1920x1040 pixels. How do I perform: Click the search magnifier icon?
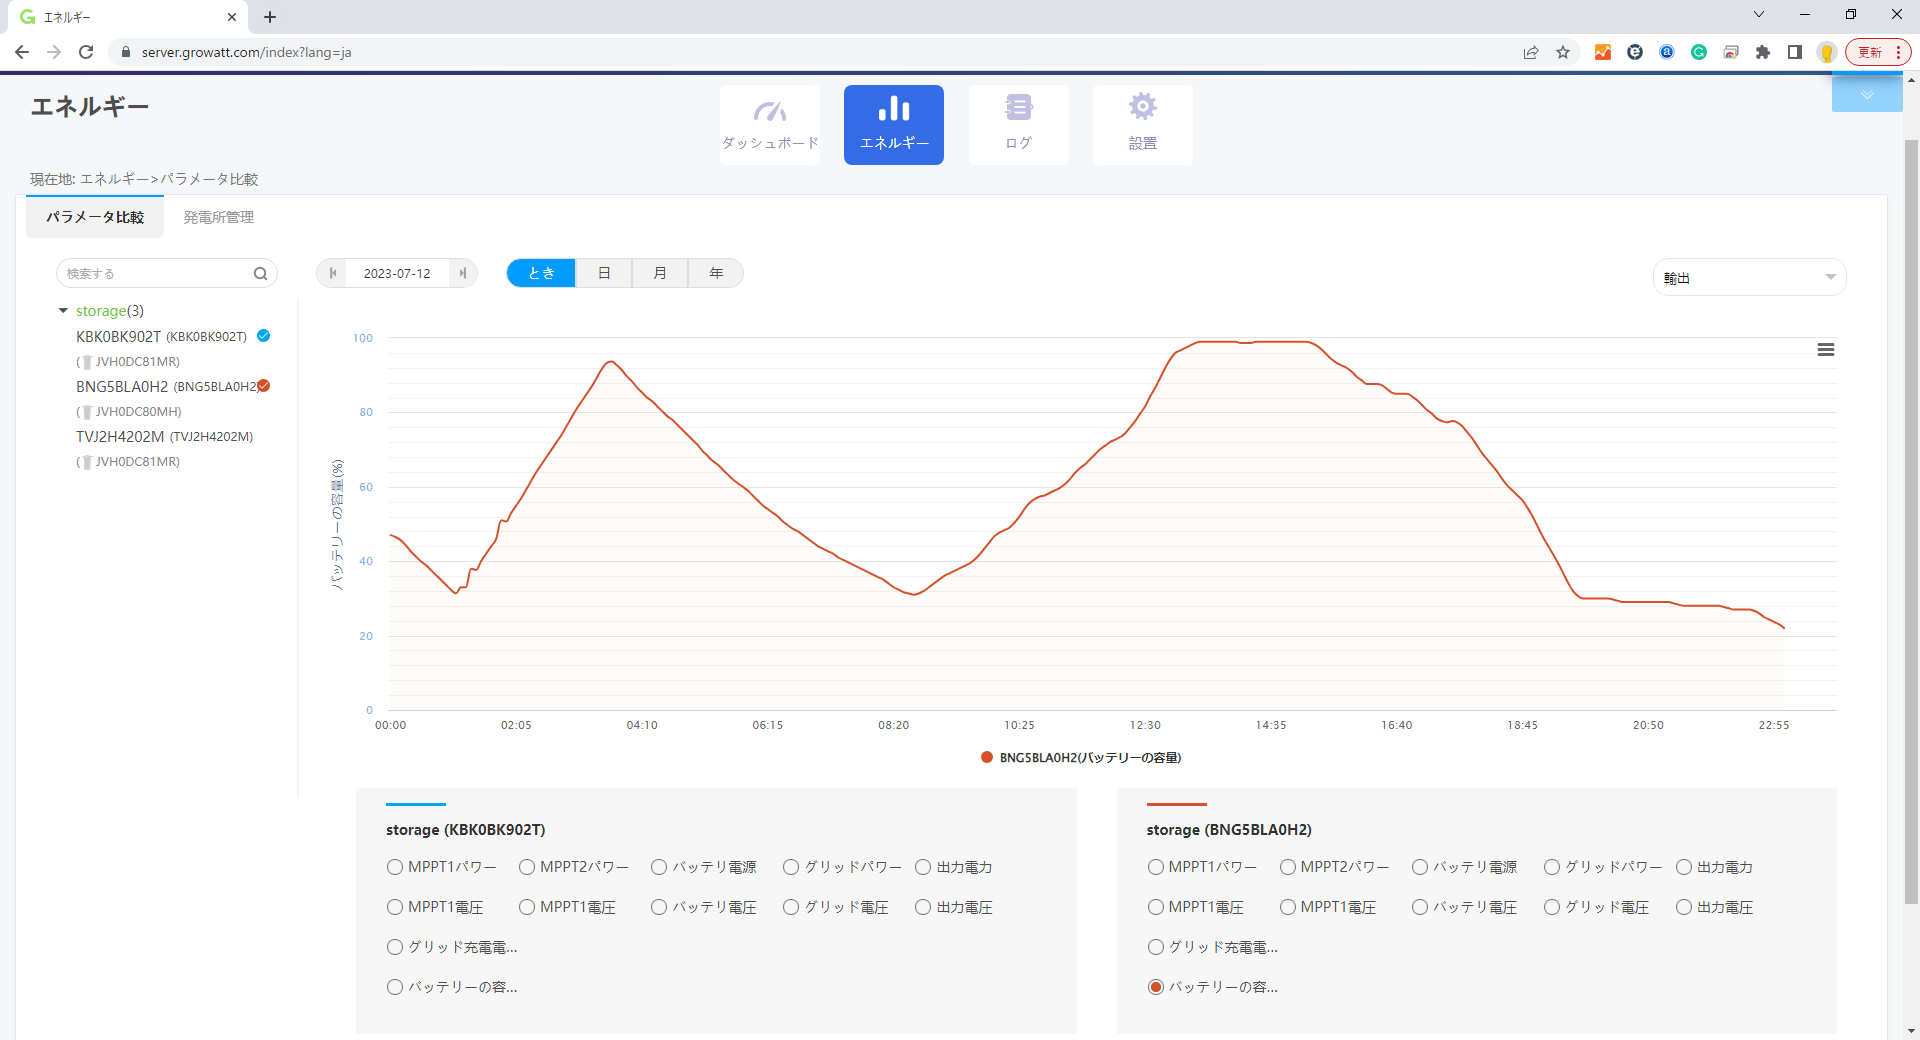point(260,274)
